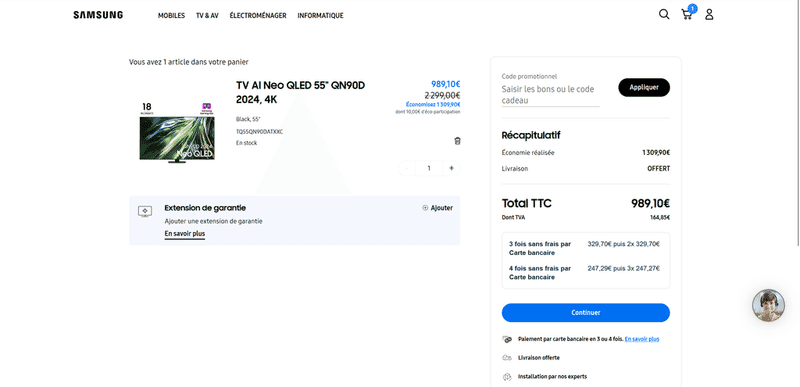Viewport: 800px width, 387px height.
Task: Click the Économisez 1 309,90€ text
Action: 433,104
